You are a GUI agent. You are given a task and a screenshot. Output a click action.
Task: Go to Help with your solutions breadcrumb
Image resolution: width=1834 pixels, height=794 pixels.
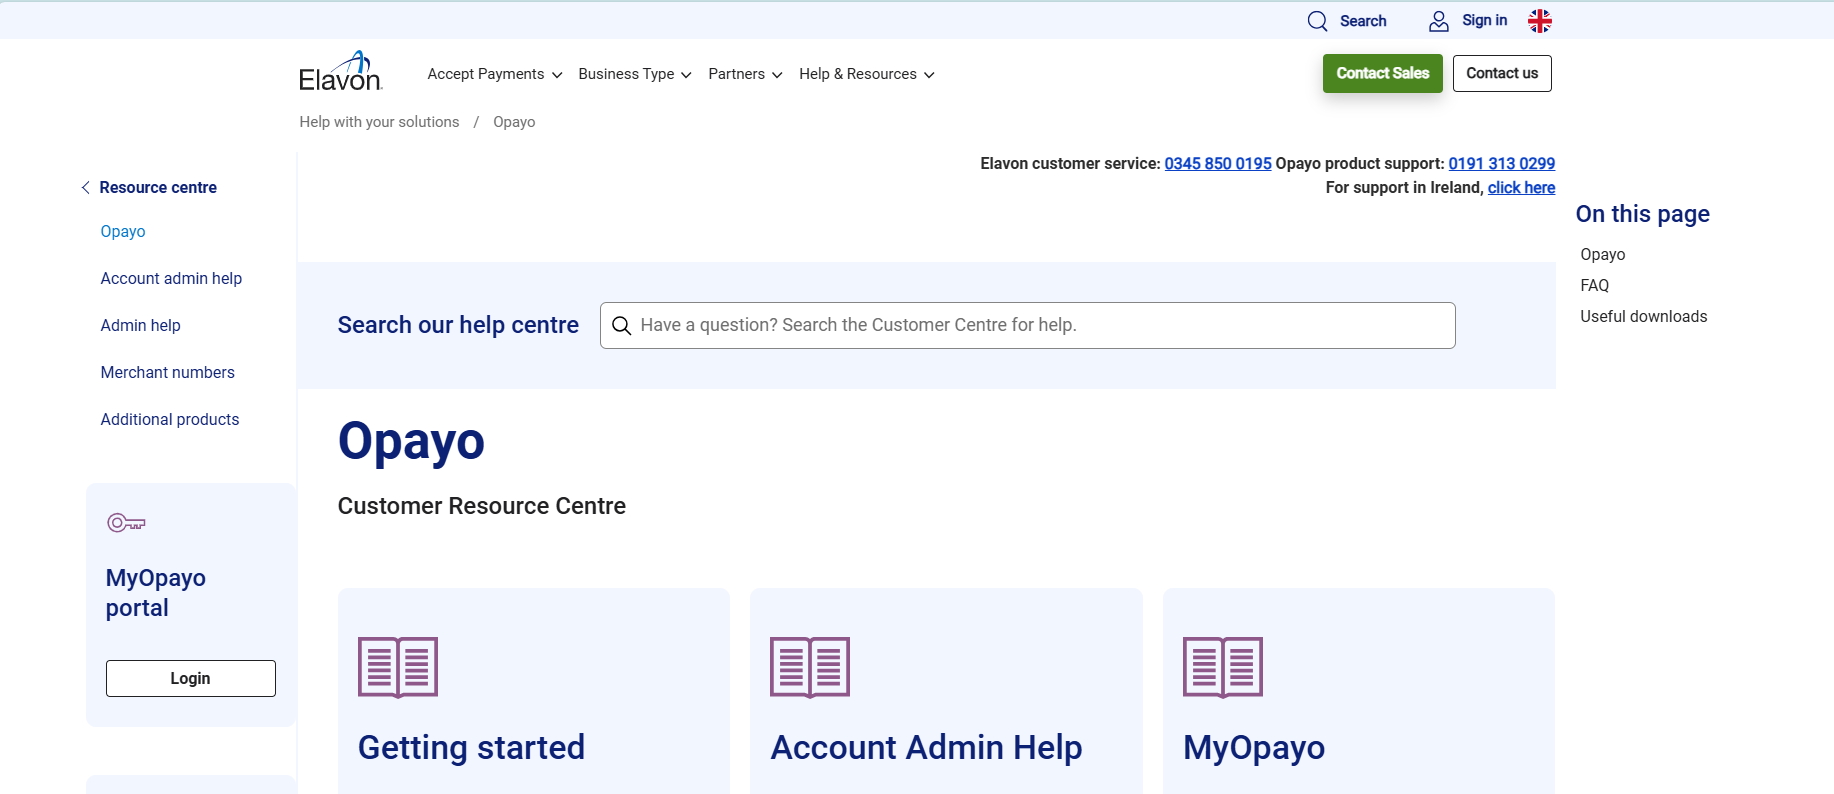point(379,122)
